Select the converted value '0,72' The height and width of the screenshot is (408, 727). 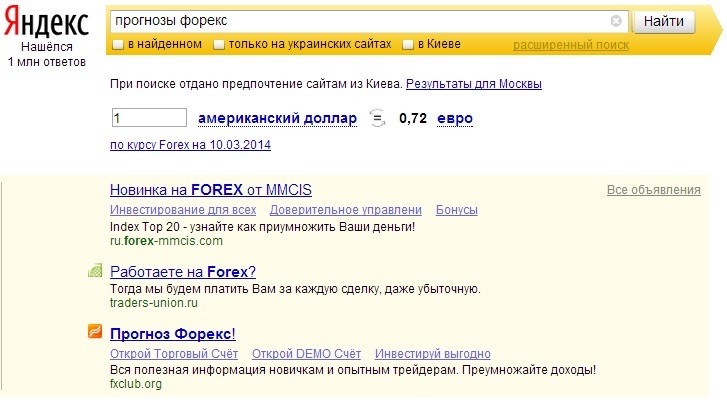pyautogui.click(x=413, y=118)
